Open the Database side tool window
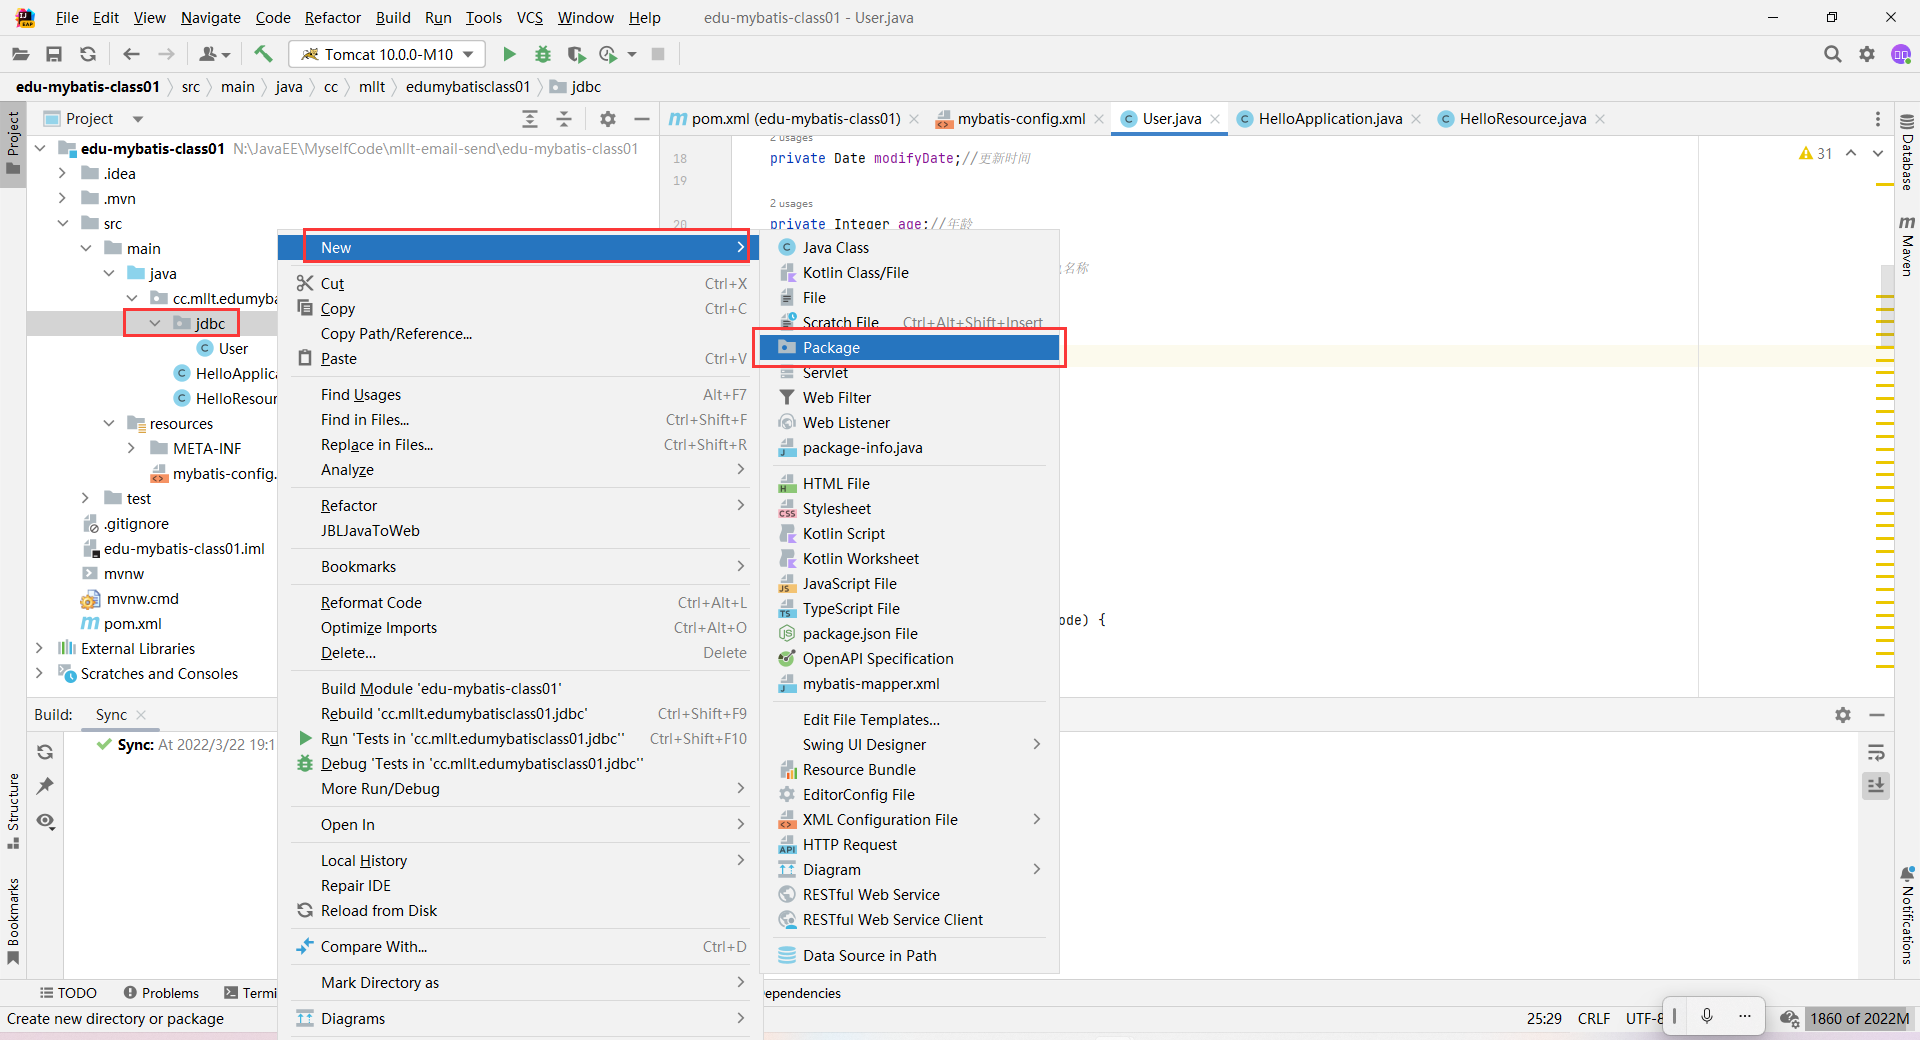Screen dimensions: 1920x1040 pos(1907,153)
